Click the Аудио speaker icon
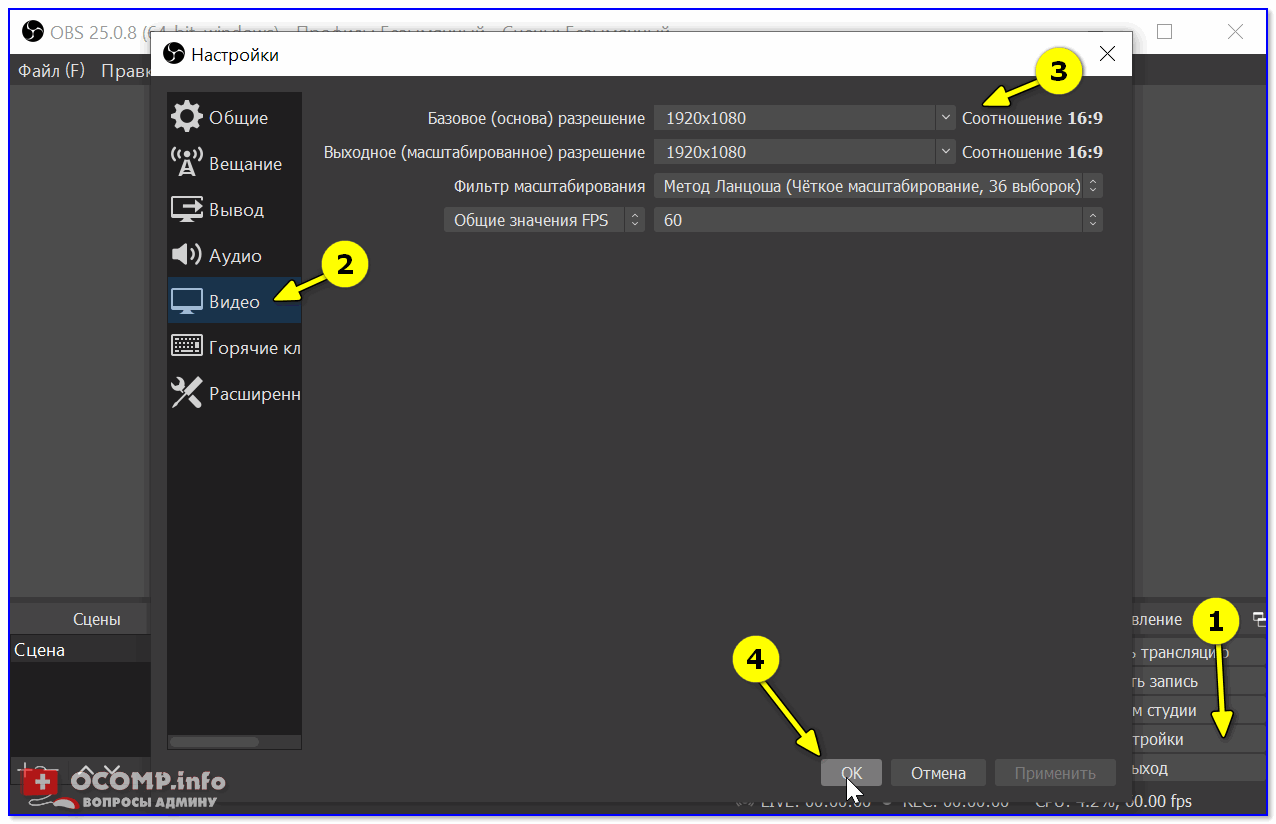The width and height of the screenshot is (1276, 824). 186,255
